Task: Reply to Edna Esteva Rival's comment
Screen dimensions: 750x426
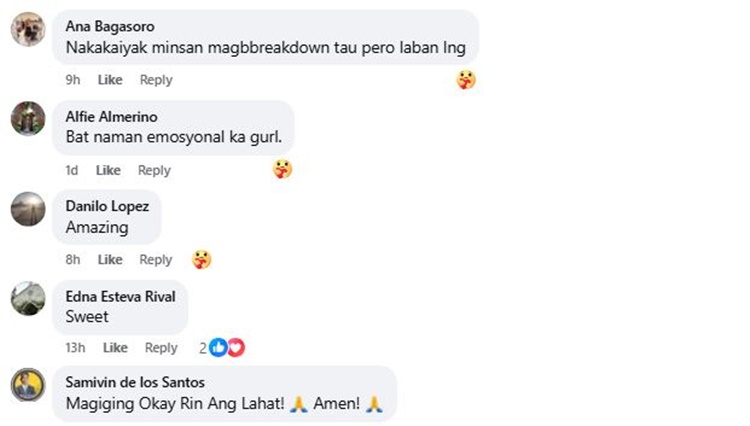Action: [x=161, y=348]
